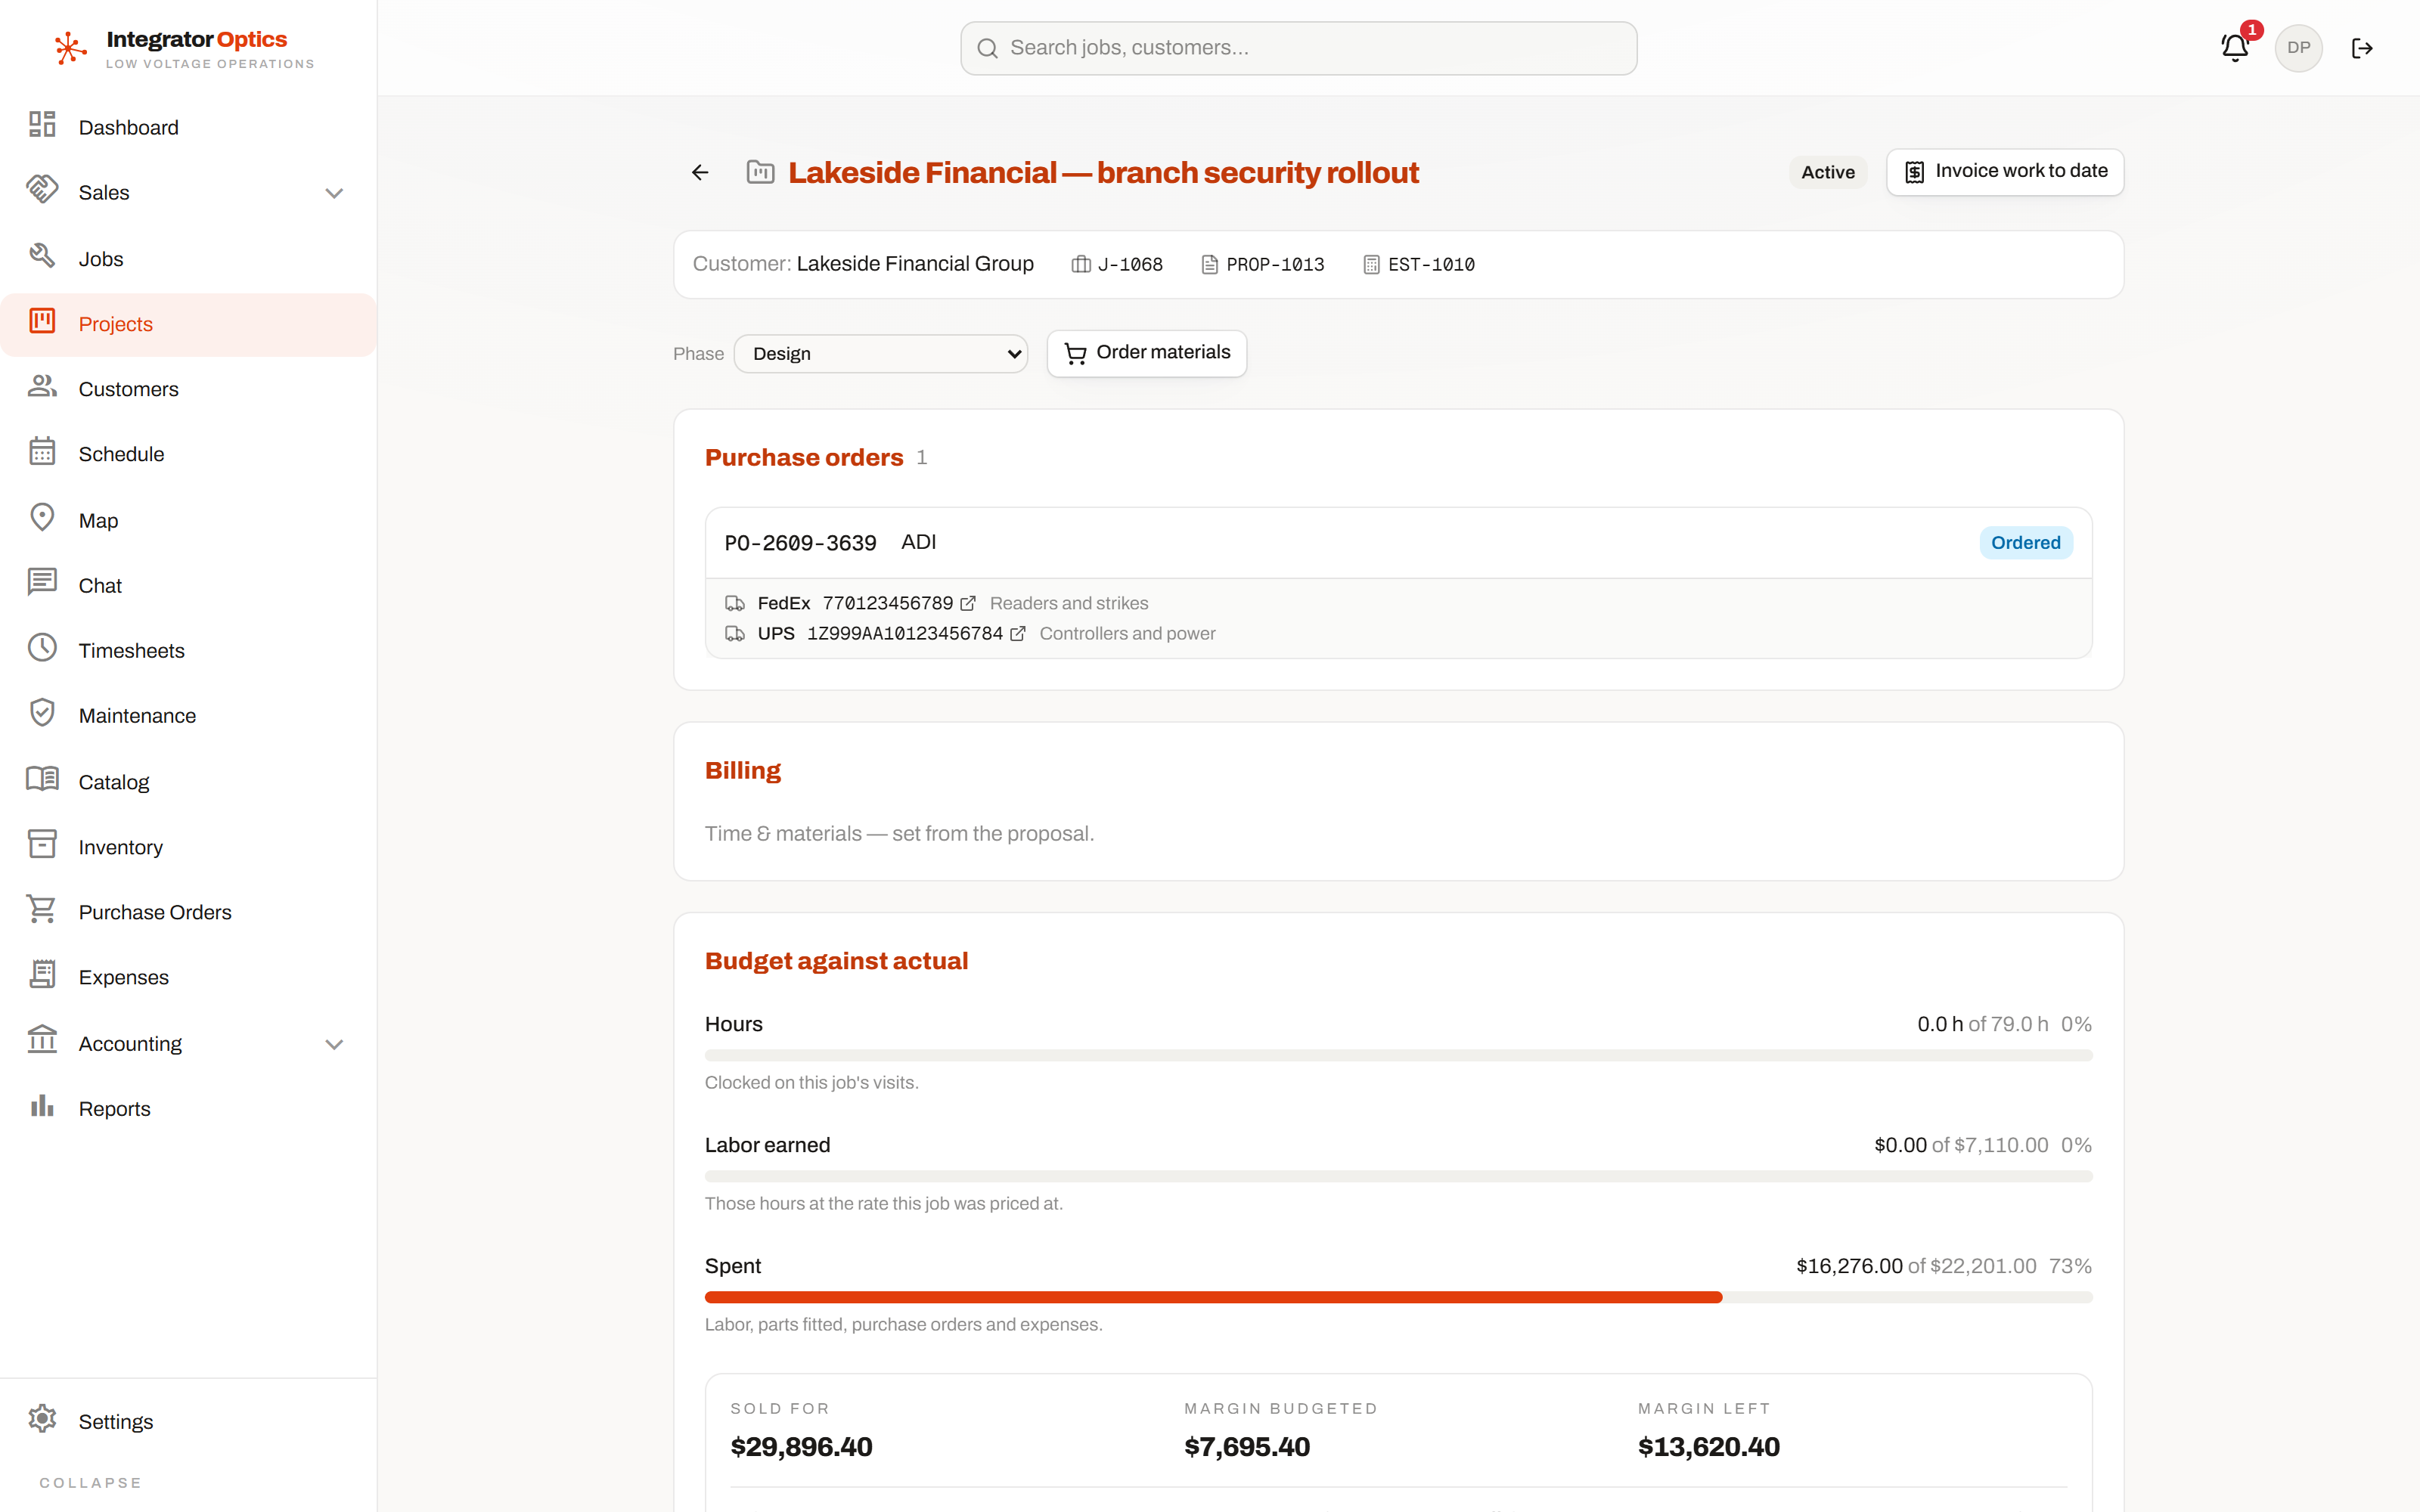Click the Timesheets clock icon
This screenshot has height=1512, width=2420.
point(42,648)
